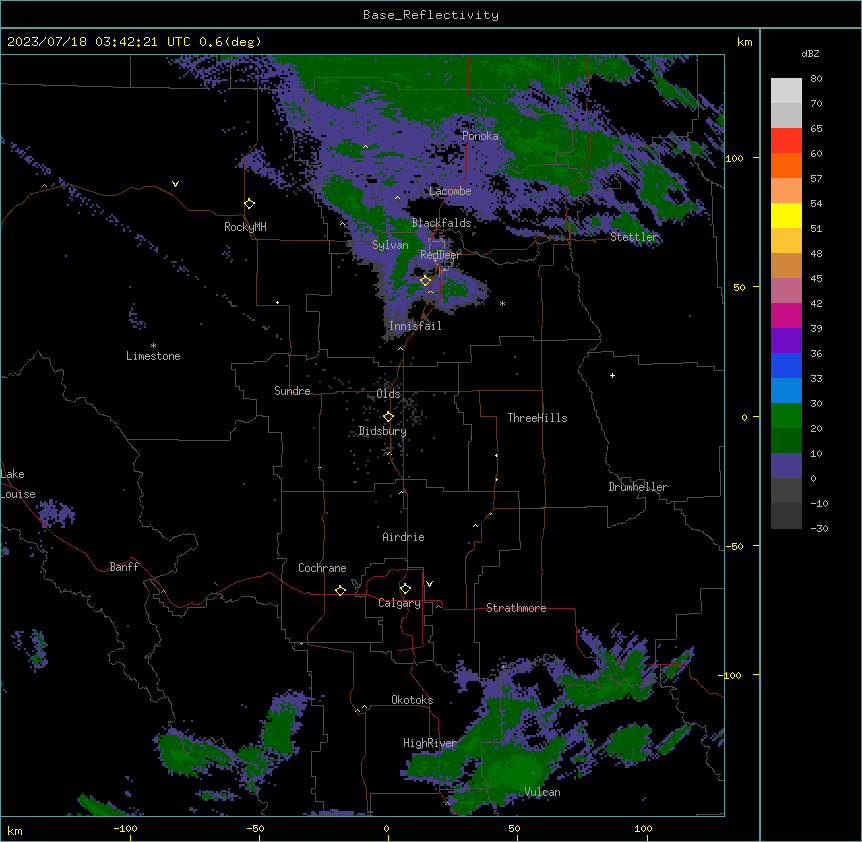Viewport: 862px width, 842px height.
Task: Click the amber 51-48 dBZ legend swatch
Action: click(x=786, y=241)
